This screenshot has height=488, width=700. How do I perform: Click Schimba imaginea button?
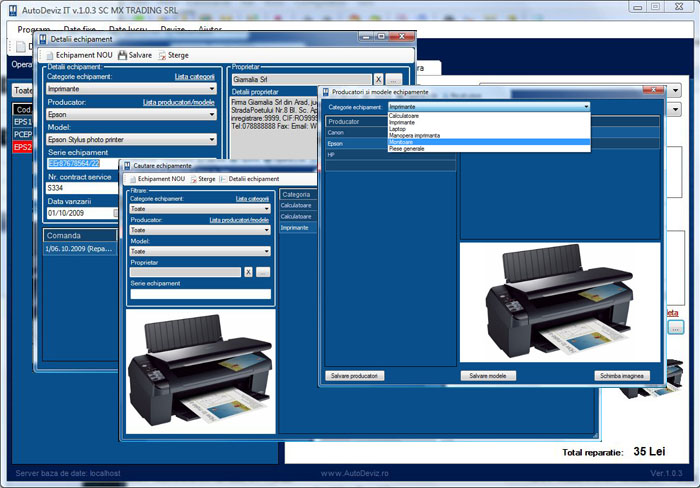pyautogui.click(x=622, y=376)
